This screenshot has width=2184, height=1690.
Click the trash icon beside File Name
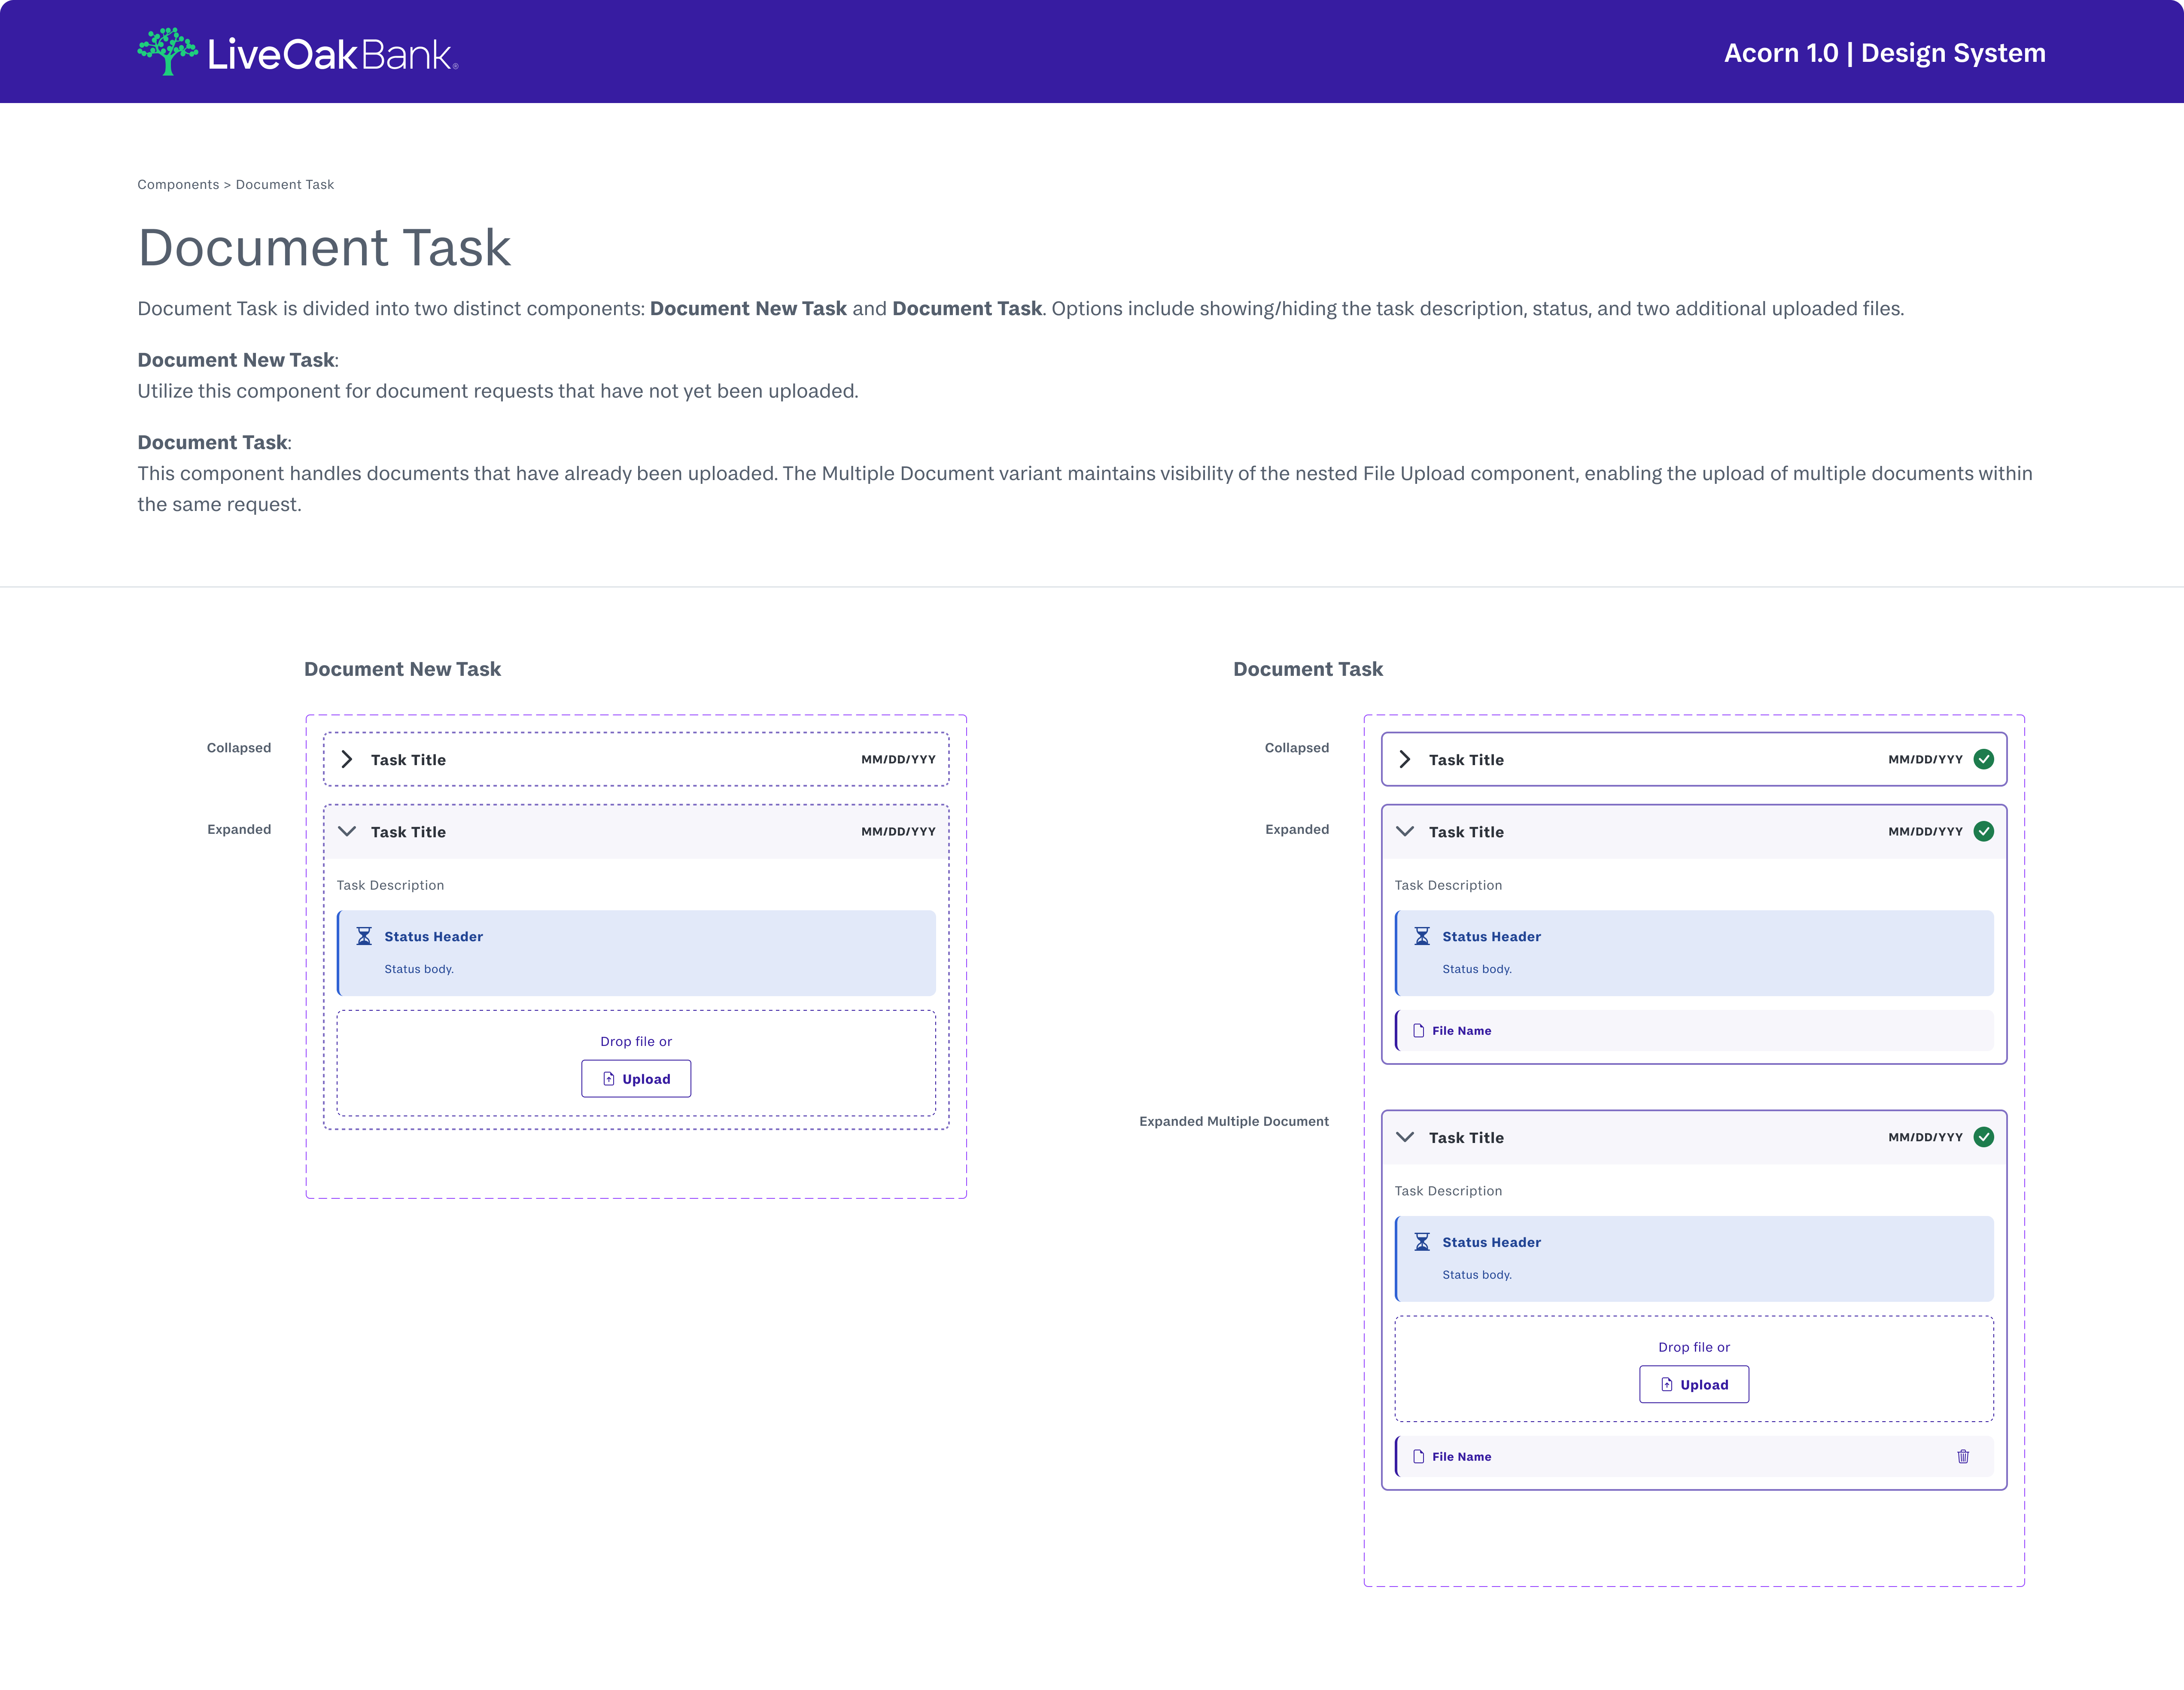coord(1962,1456)
